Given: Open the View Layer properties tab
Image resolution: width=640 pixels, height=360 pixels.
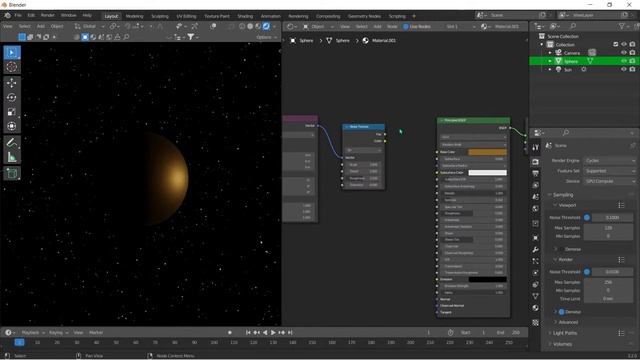Looking at the screenshot, I should click(536, 185).
